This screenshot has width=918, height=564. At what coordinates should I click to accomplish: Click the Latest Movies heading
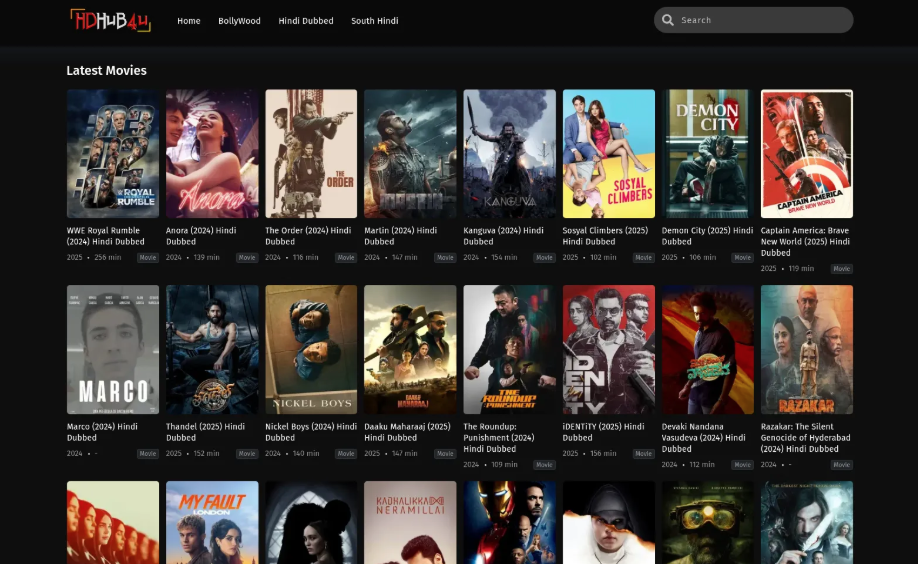[107, 70]
